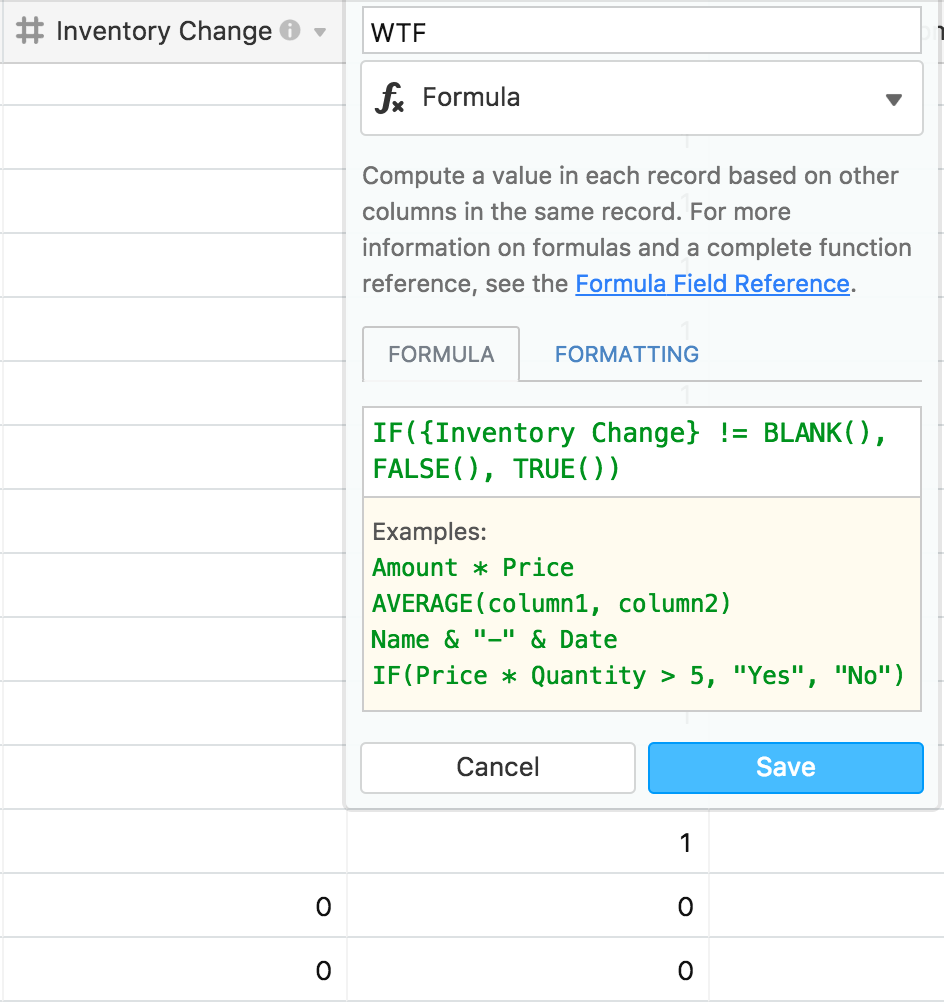Click the Examples formula hint box
This screenshot has width=944, height=1002.
[642, 604]
